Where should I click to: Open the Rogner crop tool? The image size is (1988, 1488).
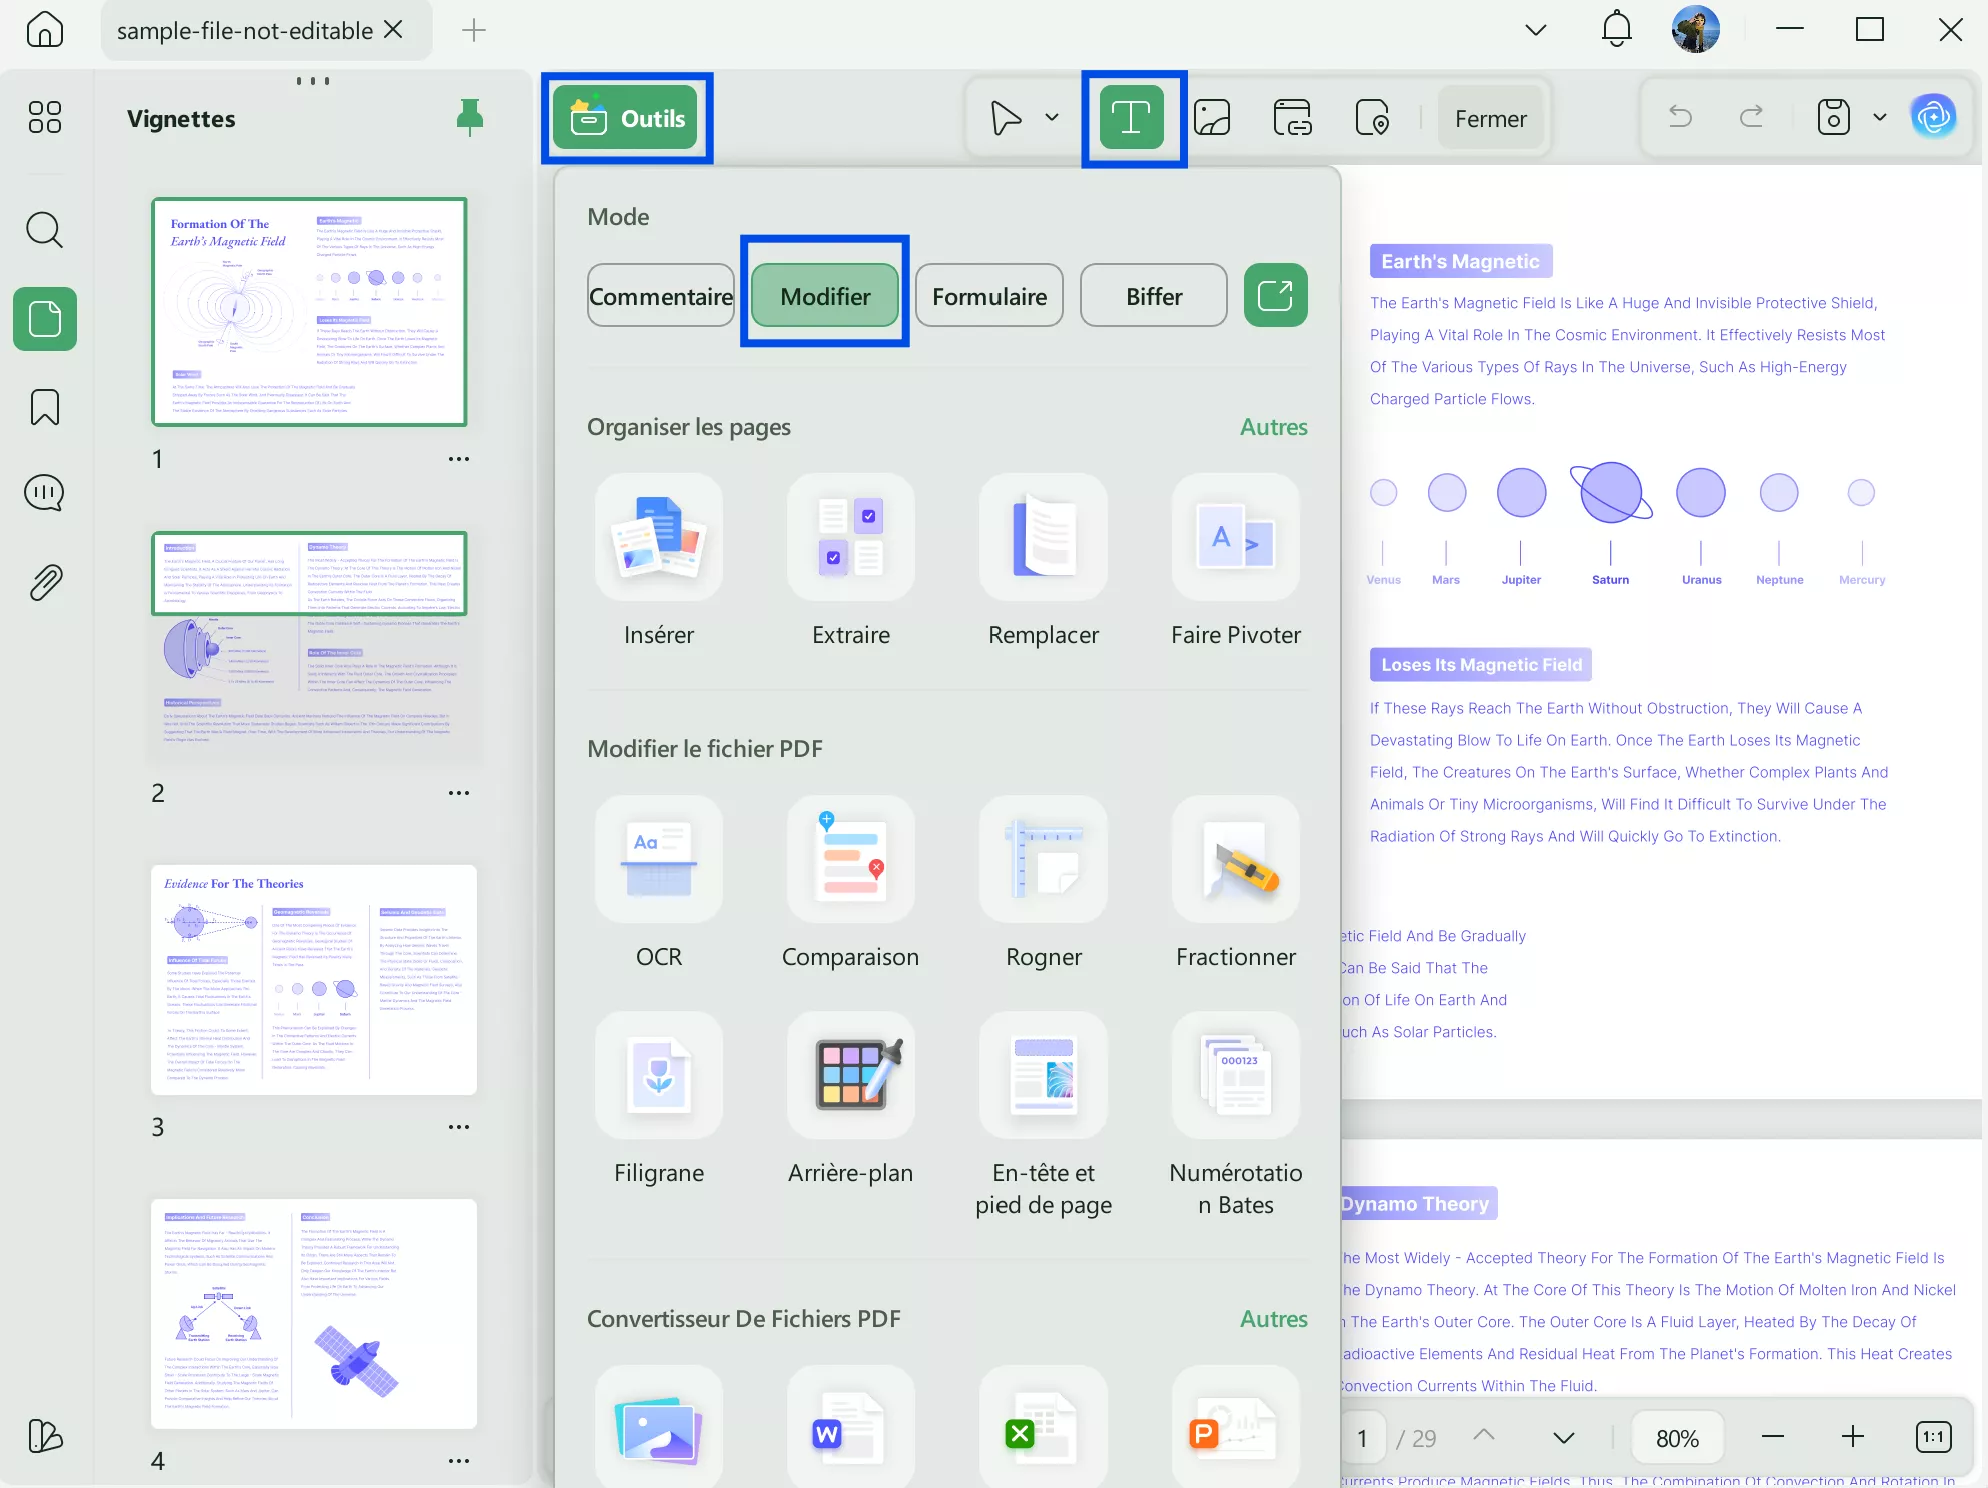click(x=1043, y=859)
